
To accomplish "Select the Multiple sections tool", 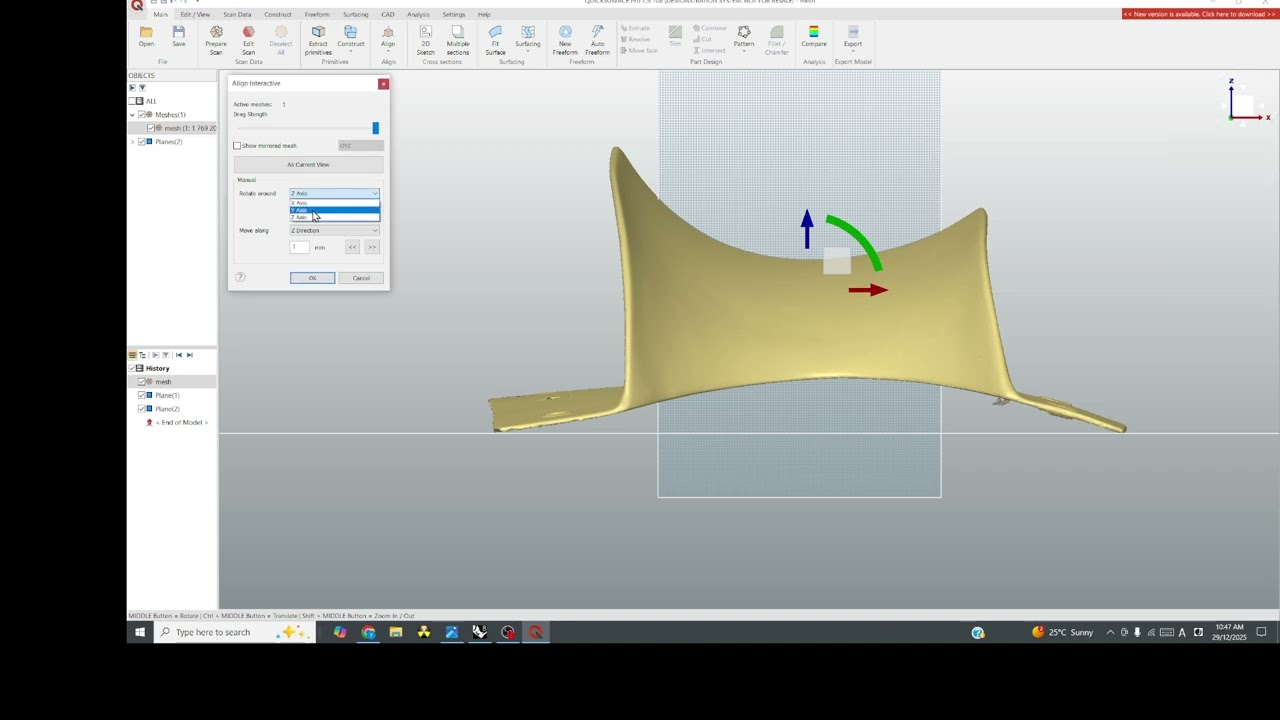I will [x=458, y=40].
